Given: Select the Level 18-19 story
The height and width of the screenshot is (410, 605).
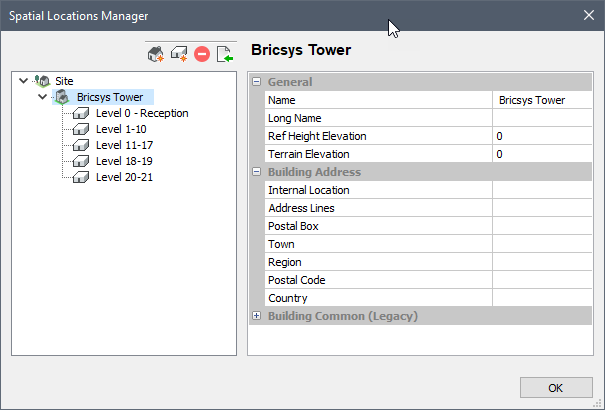Looking at the screenshot, I should (x=124, y=161).
